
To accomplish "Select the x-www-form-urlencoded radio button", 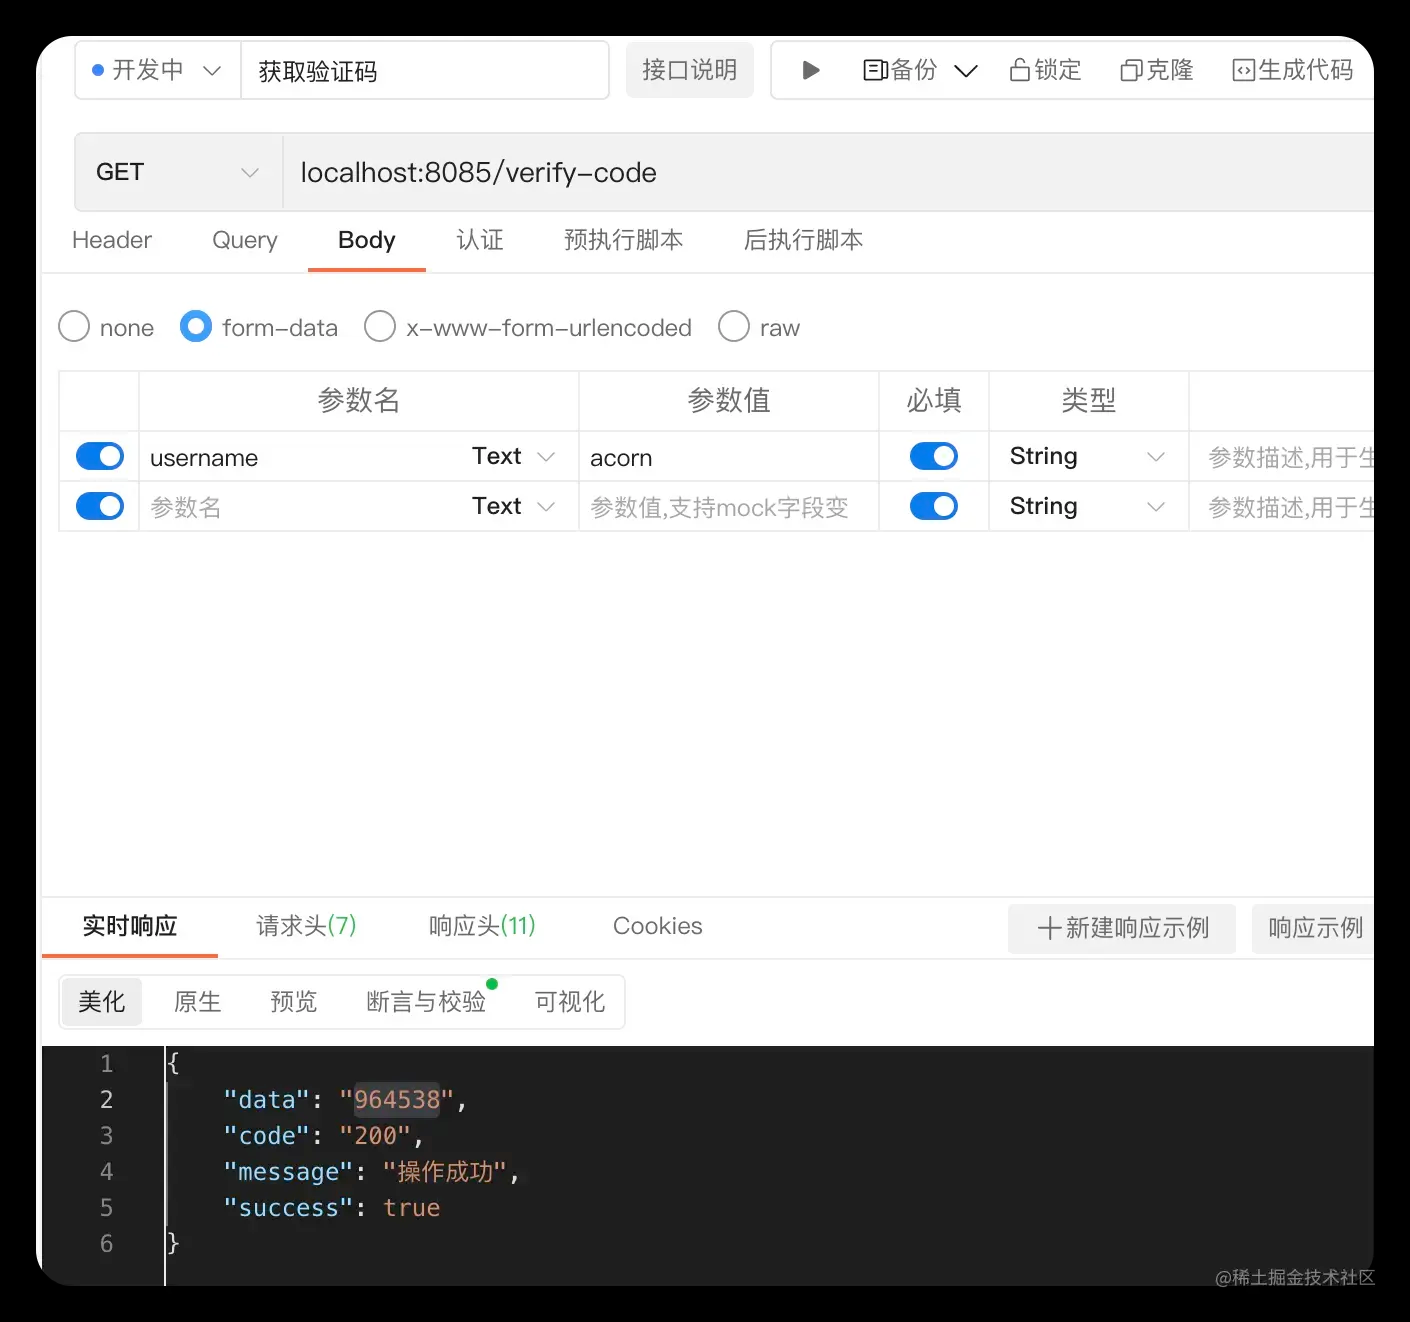I will [380, 327].
